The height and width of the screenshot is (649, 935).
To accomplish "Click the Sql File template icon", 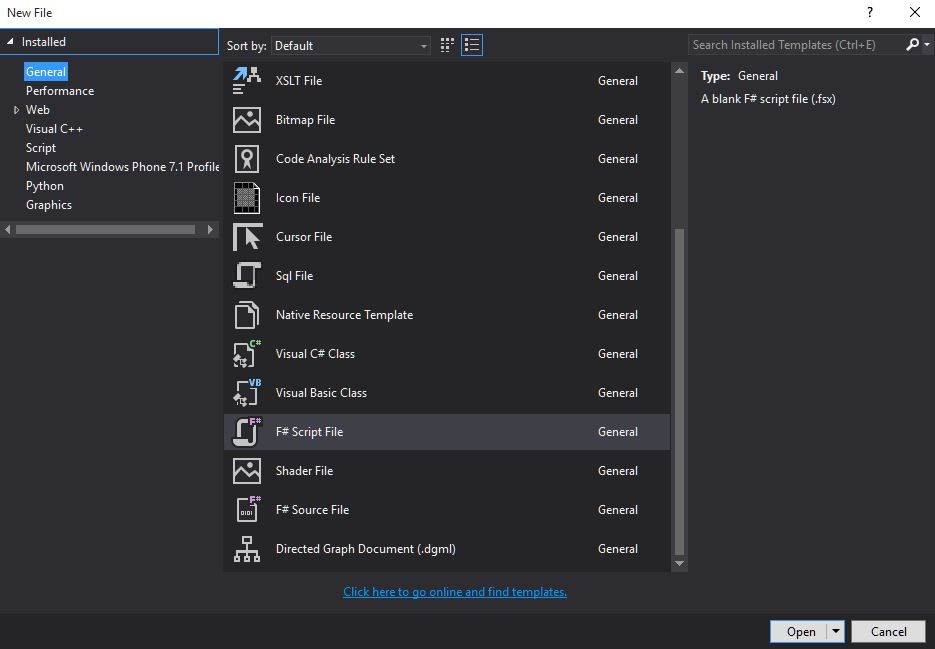I will [x=247, y=276].
